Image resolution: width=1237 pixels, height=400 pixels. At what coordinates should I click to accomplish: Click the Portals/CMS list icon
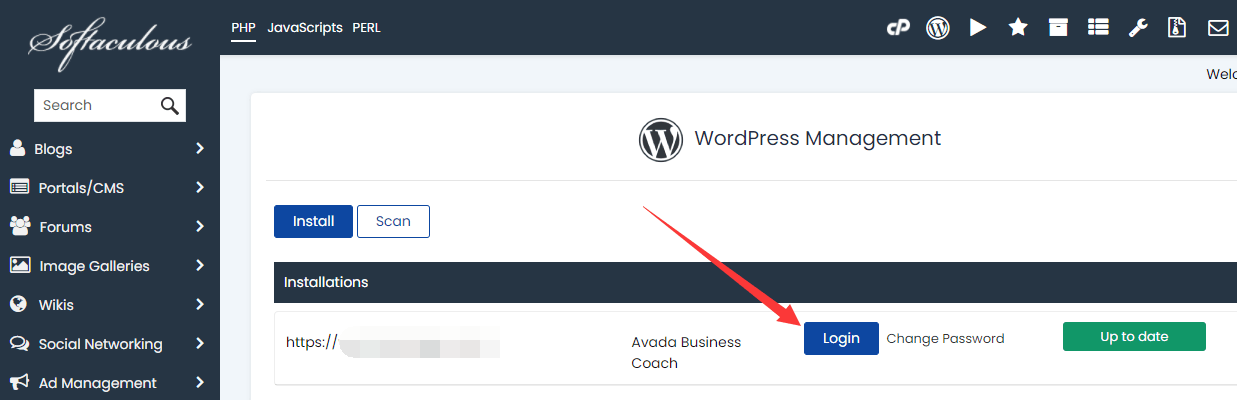coord(19,187)
